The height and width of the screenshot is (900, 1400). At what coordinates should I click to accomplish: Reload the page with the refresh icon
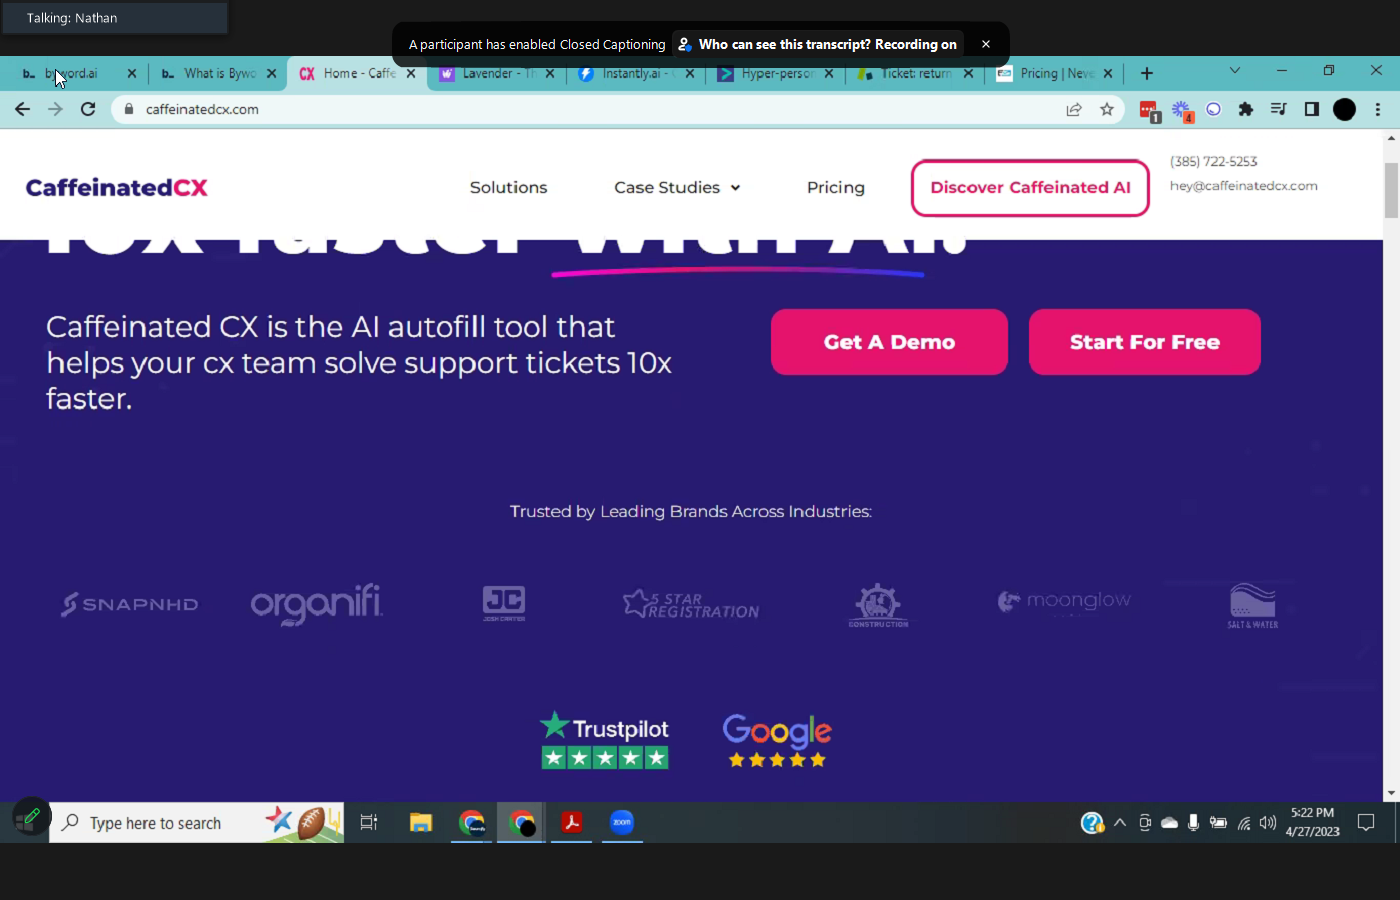click(88, 109)
